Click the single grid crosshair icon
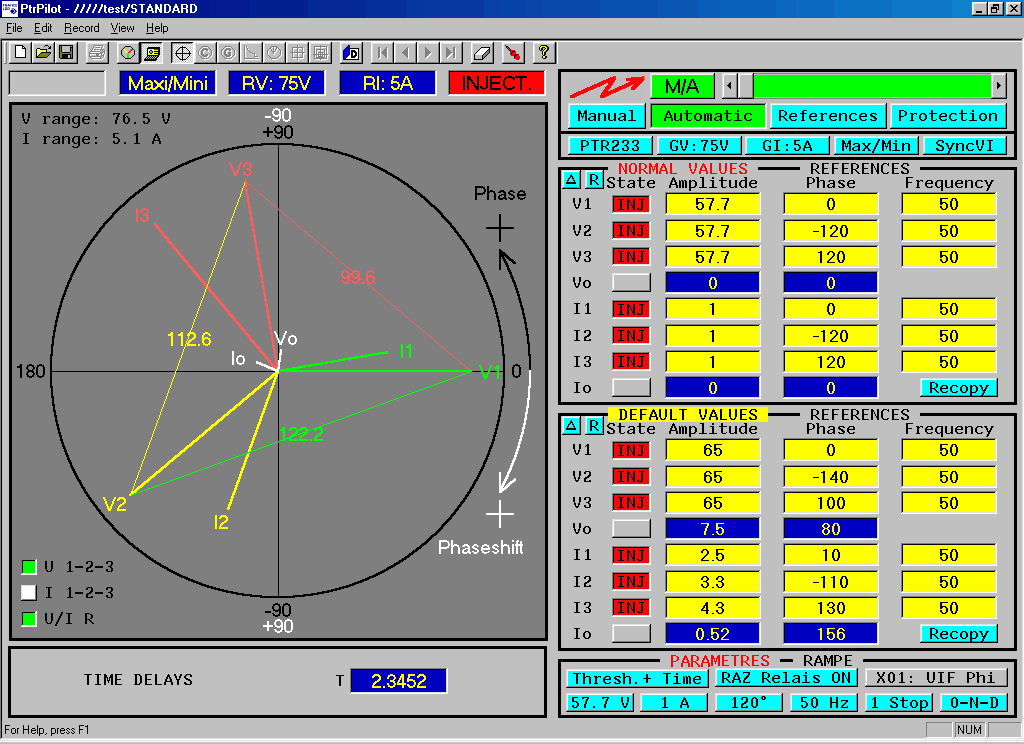1024x744 pixels. pyautogui.click(x=297, y=52)
